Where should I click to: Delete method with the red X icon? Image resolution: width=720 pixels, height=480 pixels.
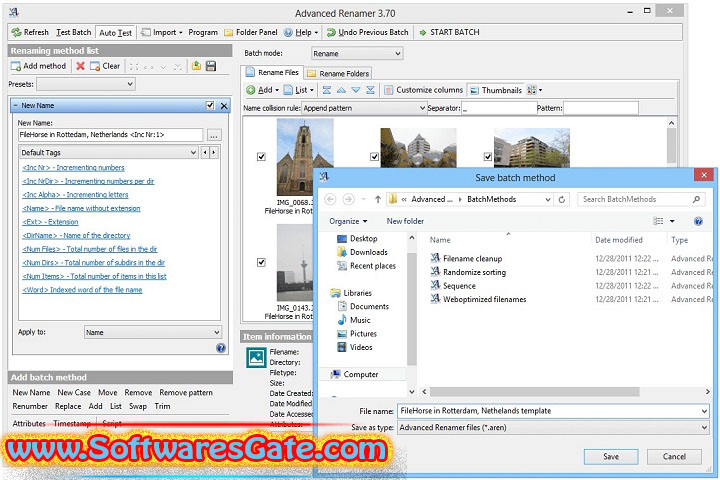[x=80, y=66]
